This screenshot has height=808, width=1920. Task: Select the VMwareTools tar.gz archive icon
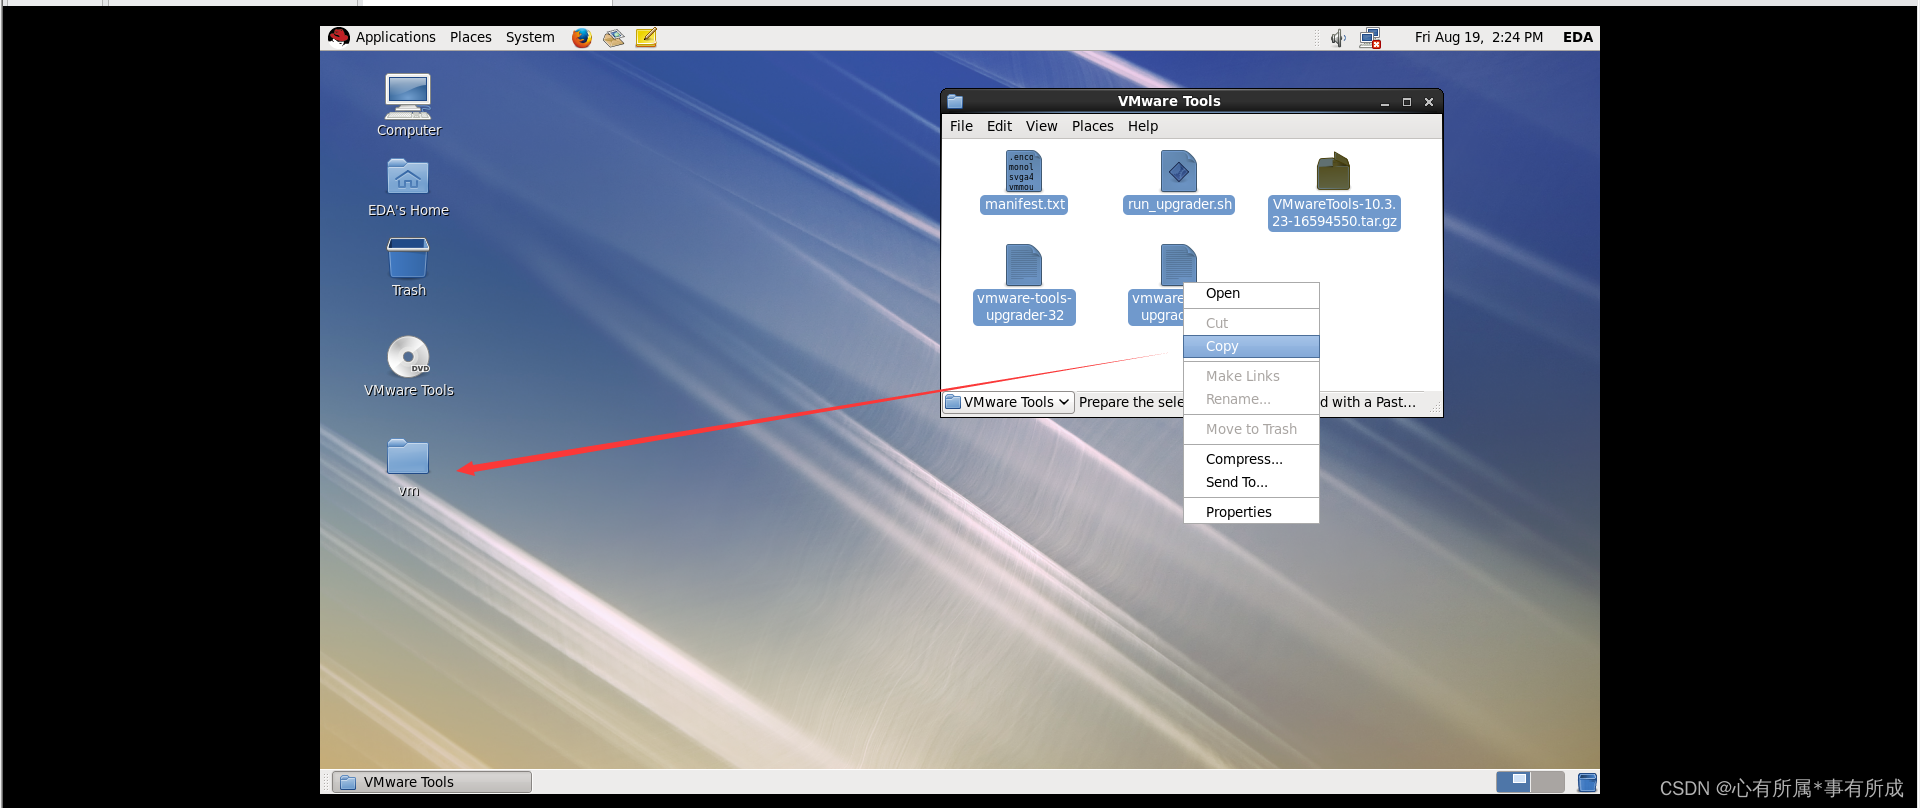coord(1334,171)
